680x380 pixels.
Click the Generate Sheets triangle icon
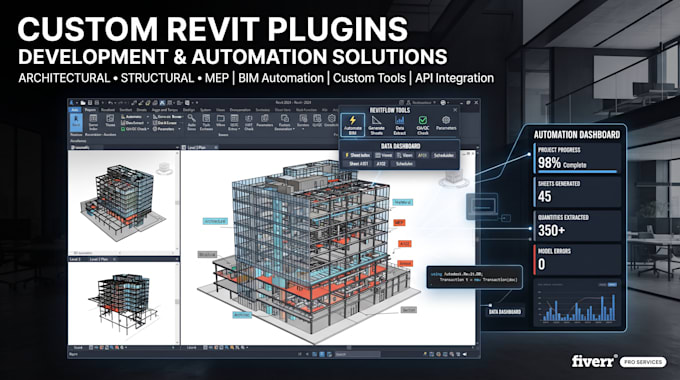[x=376, y=120]
